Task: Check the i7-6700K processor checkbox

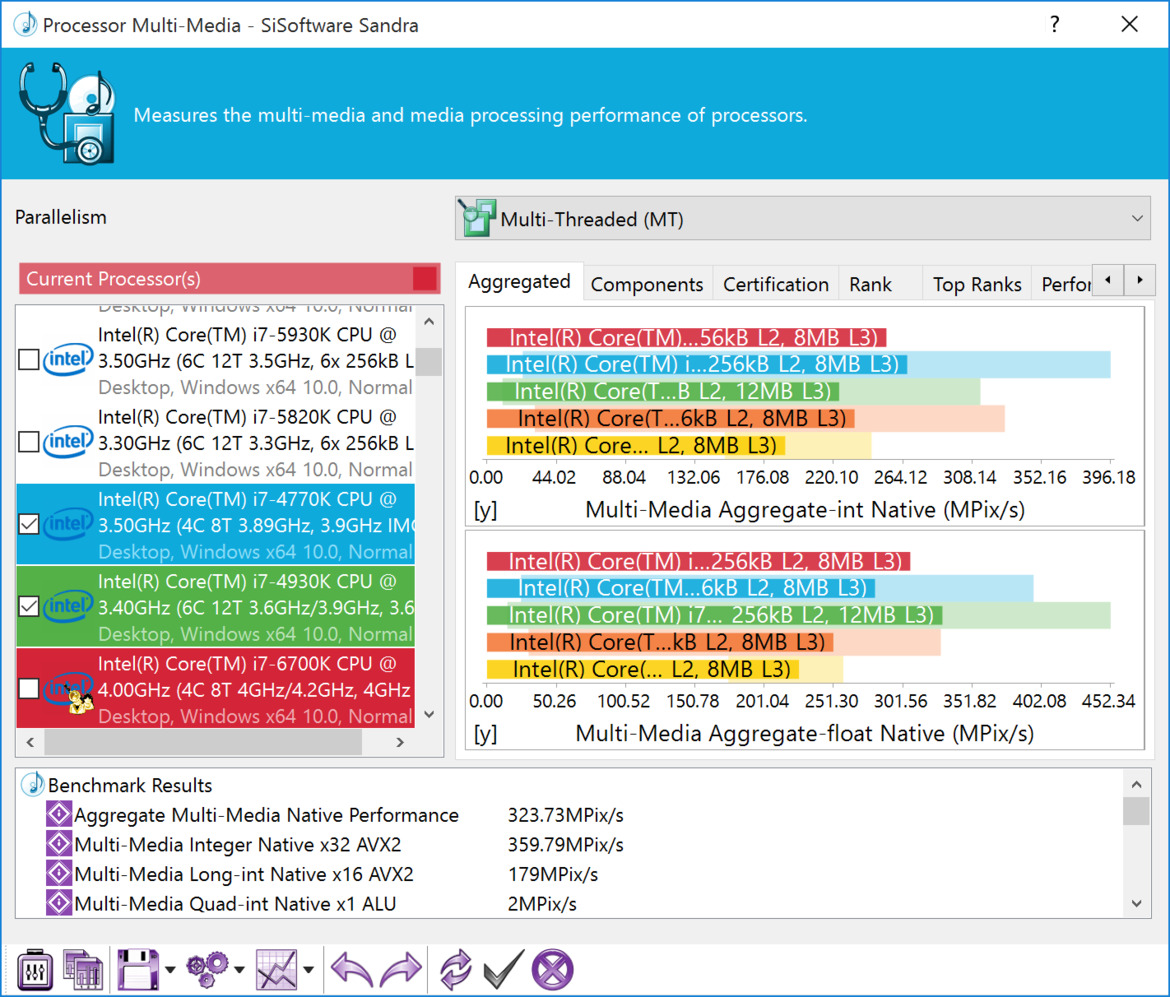Action: [28, 688]
